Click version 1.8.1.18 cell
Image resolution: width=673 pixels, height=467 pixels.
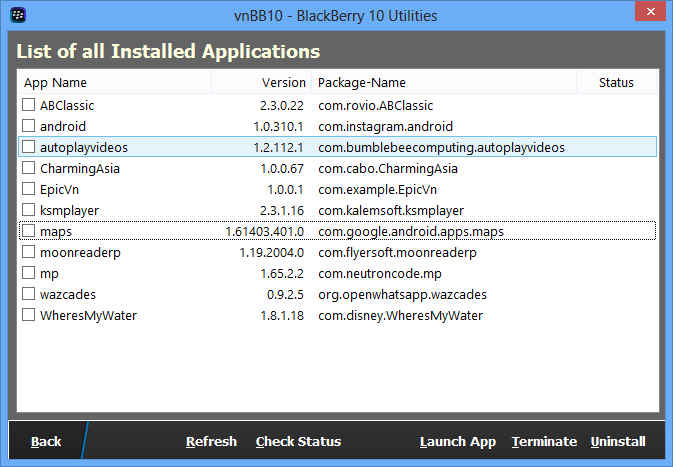pos(282,316)
